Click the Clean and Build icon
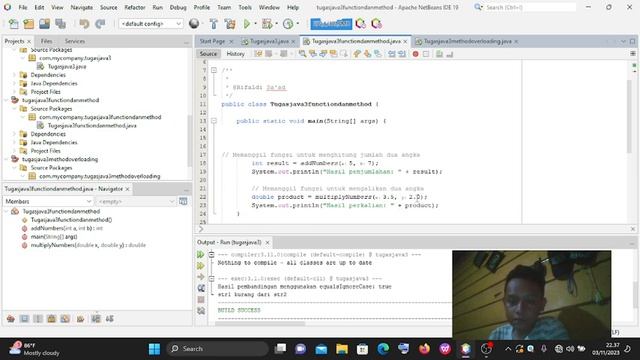The image size is (640, 360). click(x=230, y=24)
